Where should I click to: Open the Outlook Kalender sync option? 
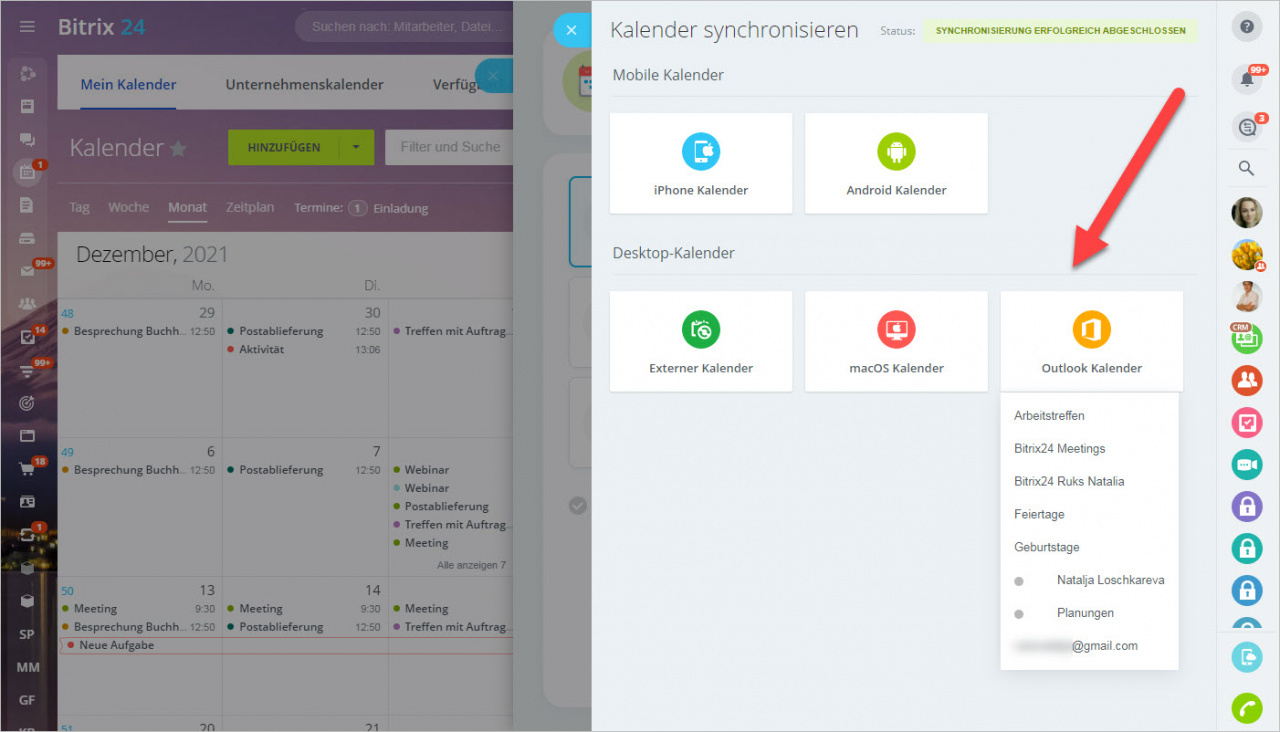point(1091,341)
